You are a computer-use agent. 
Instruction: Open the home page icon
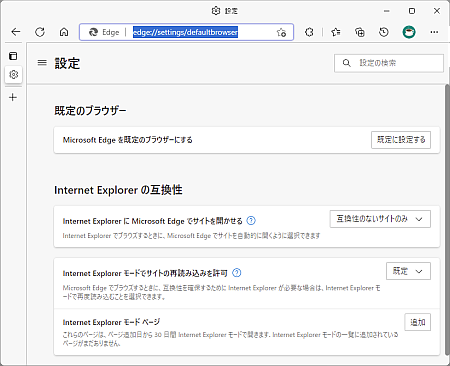[64, 32]
